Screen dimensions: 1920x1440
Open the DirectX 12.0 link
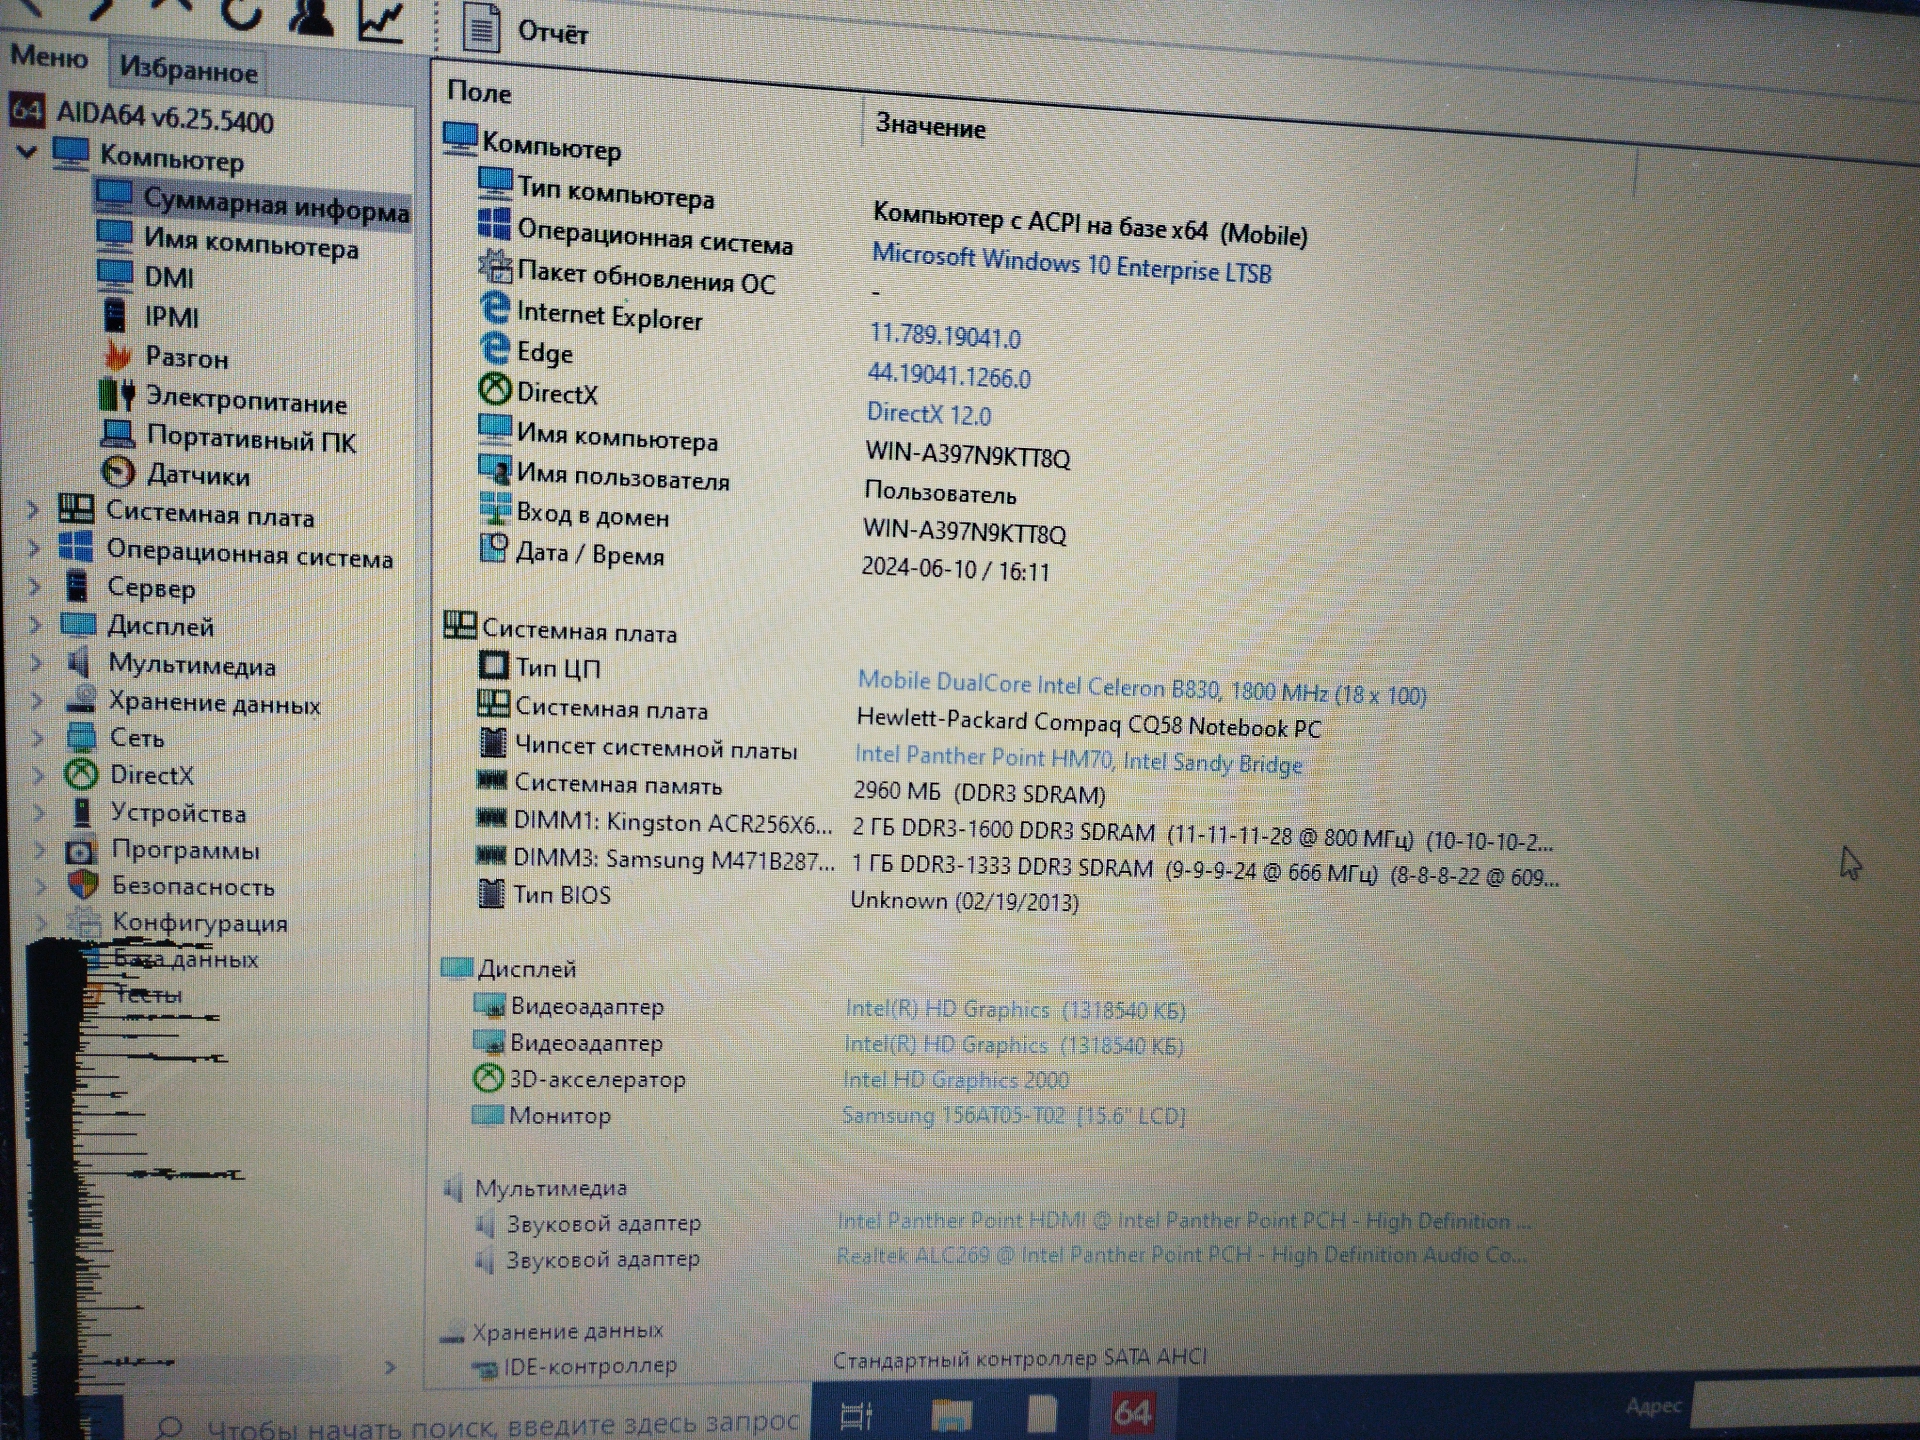pyautogui.click(x=929, y=413)
